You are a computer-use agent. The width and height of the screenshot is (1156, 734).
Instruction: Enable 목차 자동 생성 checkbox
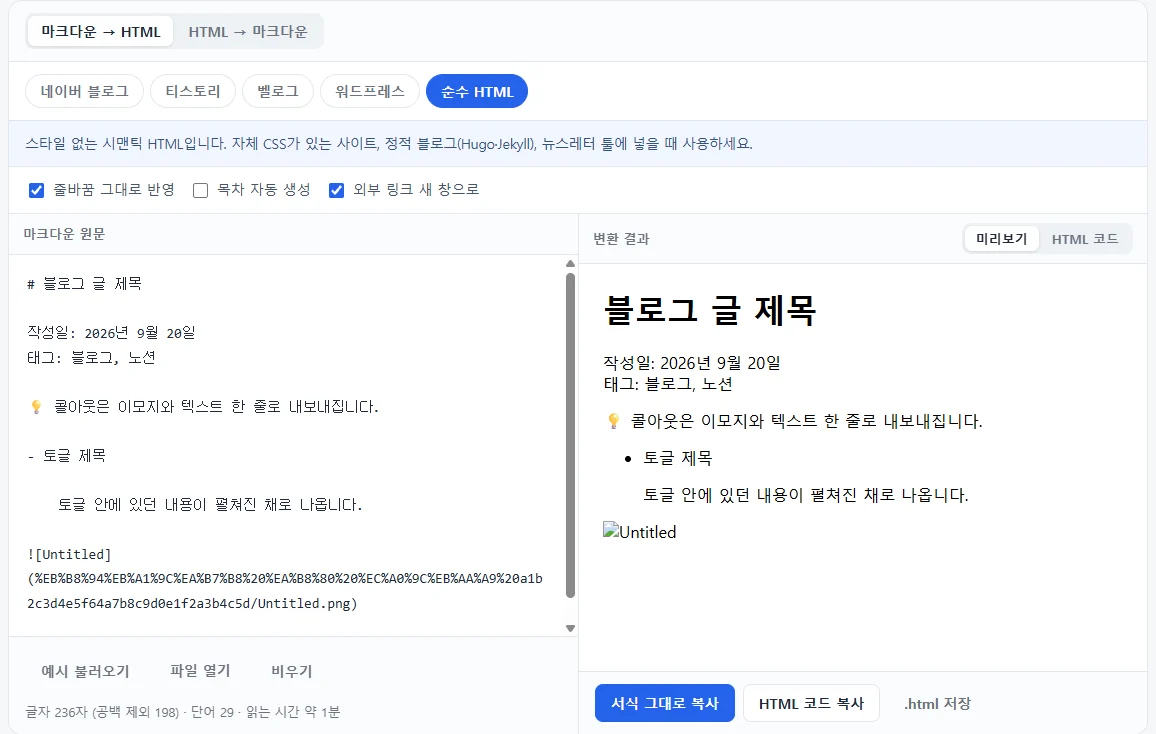[201, 190]
